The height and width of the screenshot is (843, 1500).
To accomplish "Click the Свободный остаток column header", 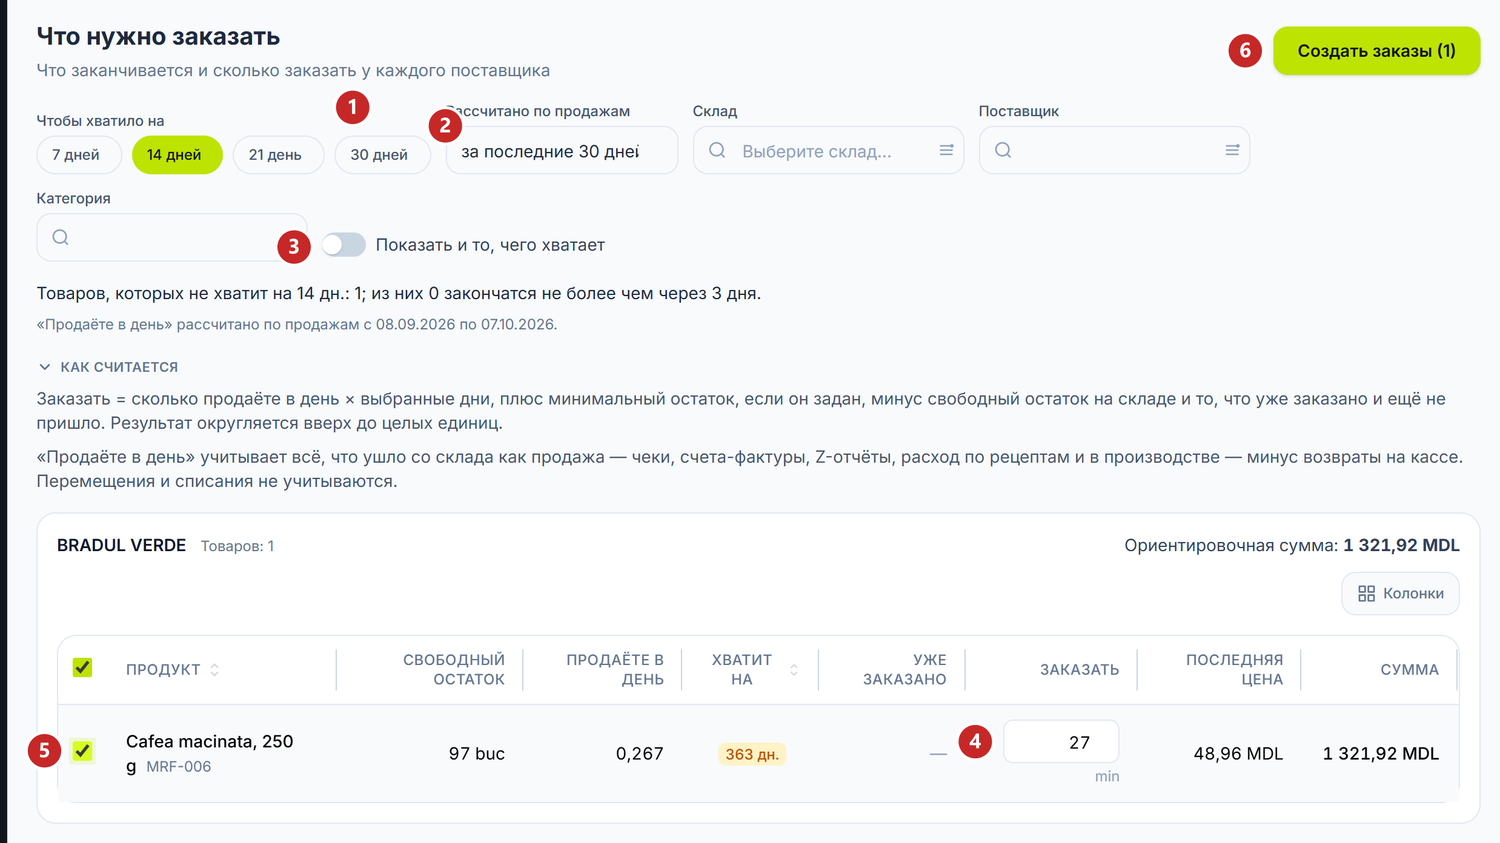I will [x=454, y=670].
